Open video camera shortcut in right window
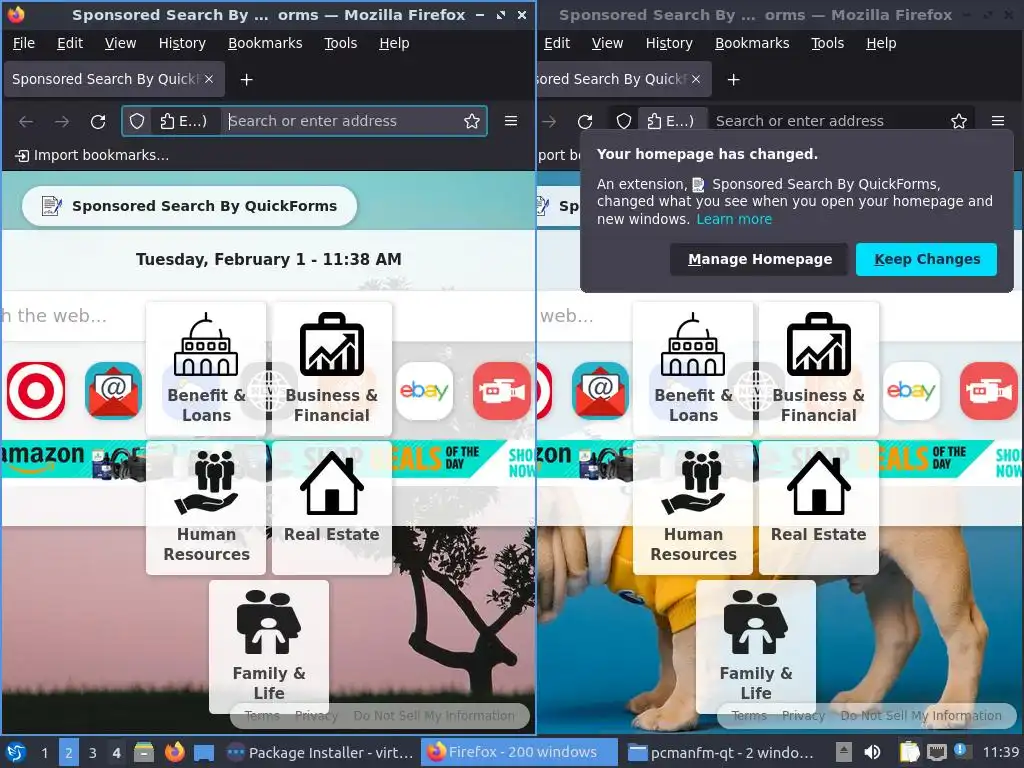The height and width of the screenshot is (768, 1024). click(989, 391)
